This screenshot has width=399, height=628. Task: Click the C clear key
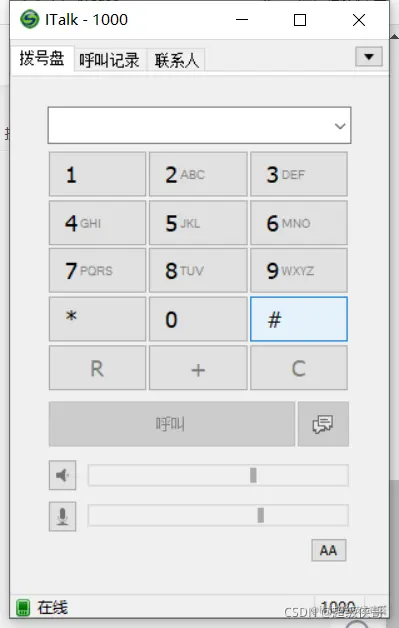(299, 368)
